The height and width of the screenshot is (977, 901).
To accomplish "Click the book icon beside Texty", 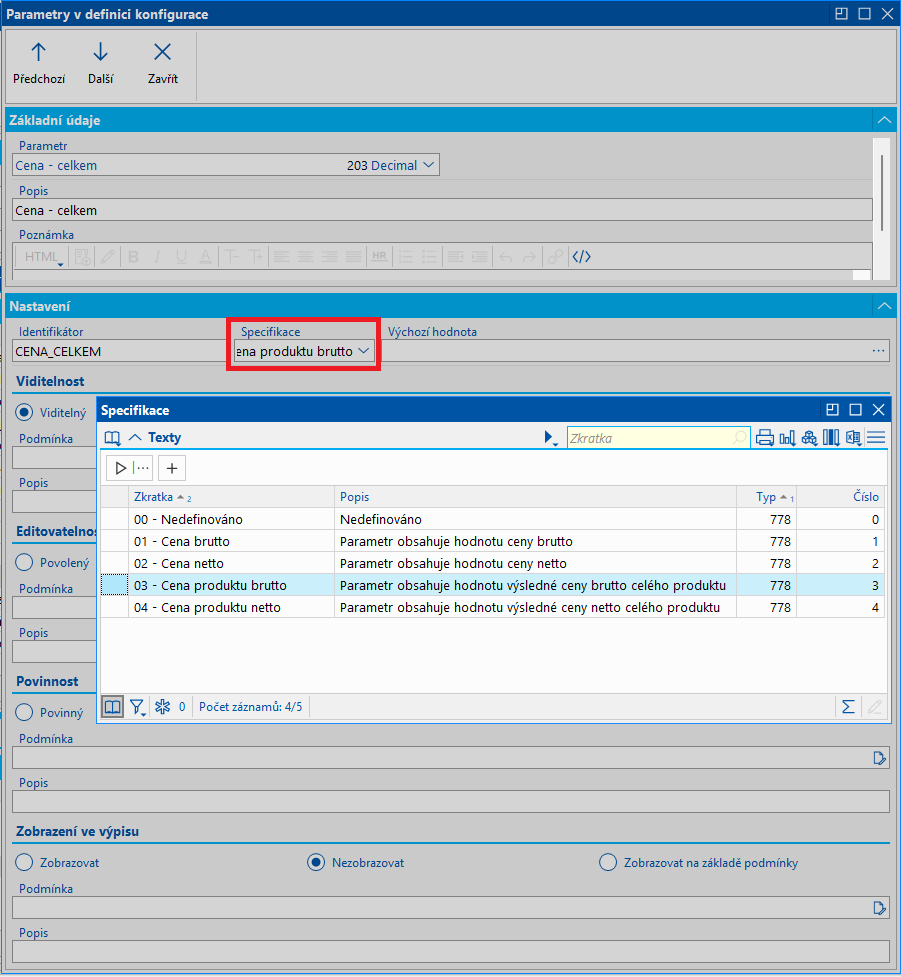I will 112,438.
